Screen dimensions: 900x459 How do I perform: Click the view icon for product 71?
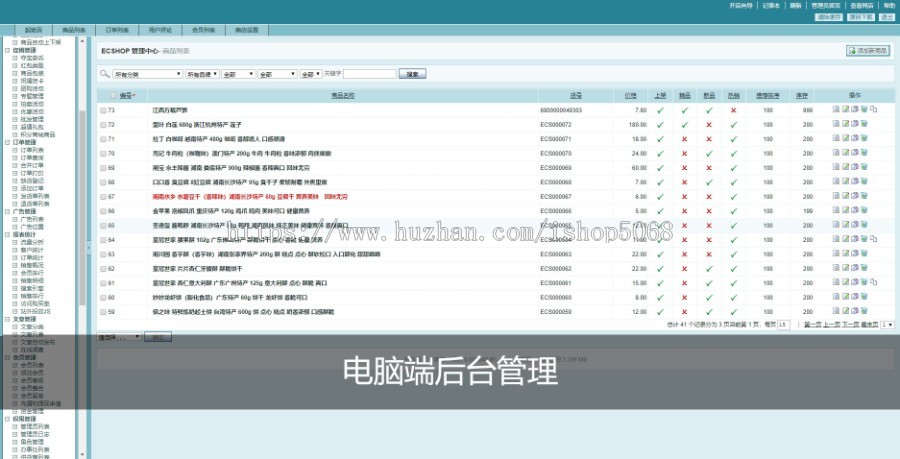836,138
